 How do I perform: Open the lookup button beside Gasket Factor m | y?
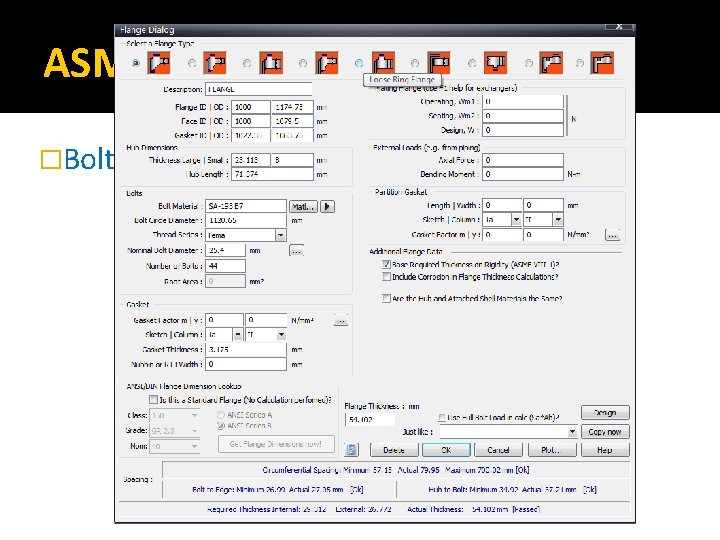coord(341,320)
